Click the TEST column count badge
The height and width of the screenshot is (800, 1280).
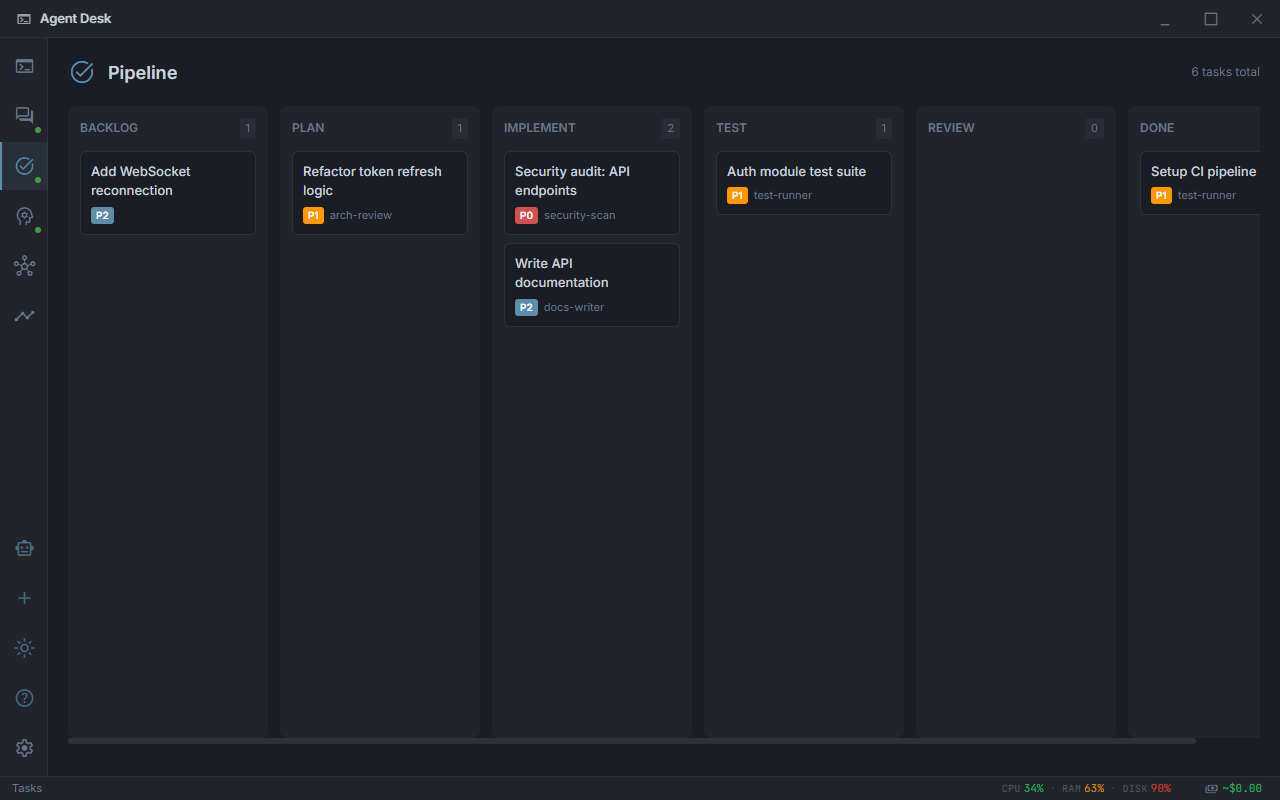tap(884, 128)
